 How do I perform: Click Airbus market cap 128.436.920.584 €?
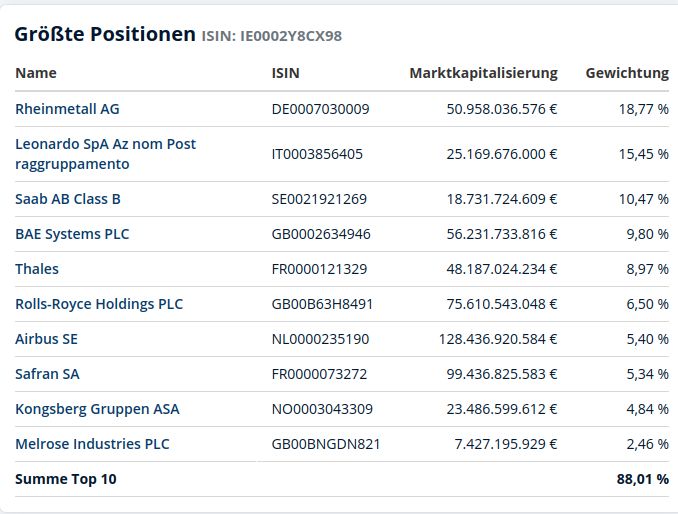(x=498, y=339)
